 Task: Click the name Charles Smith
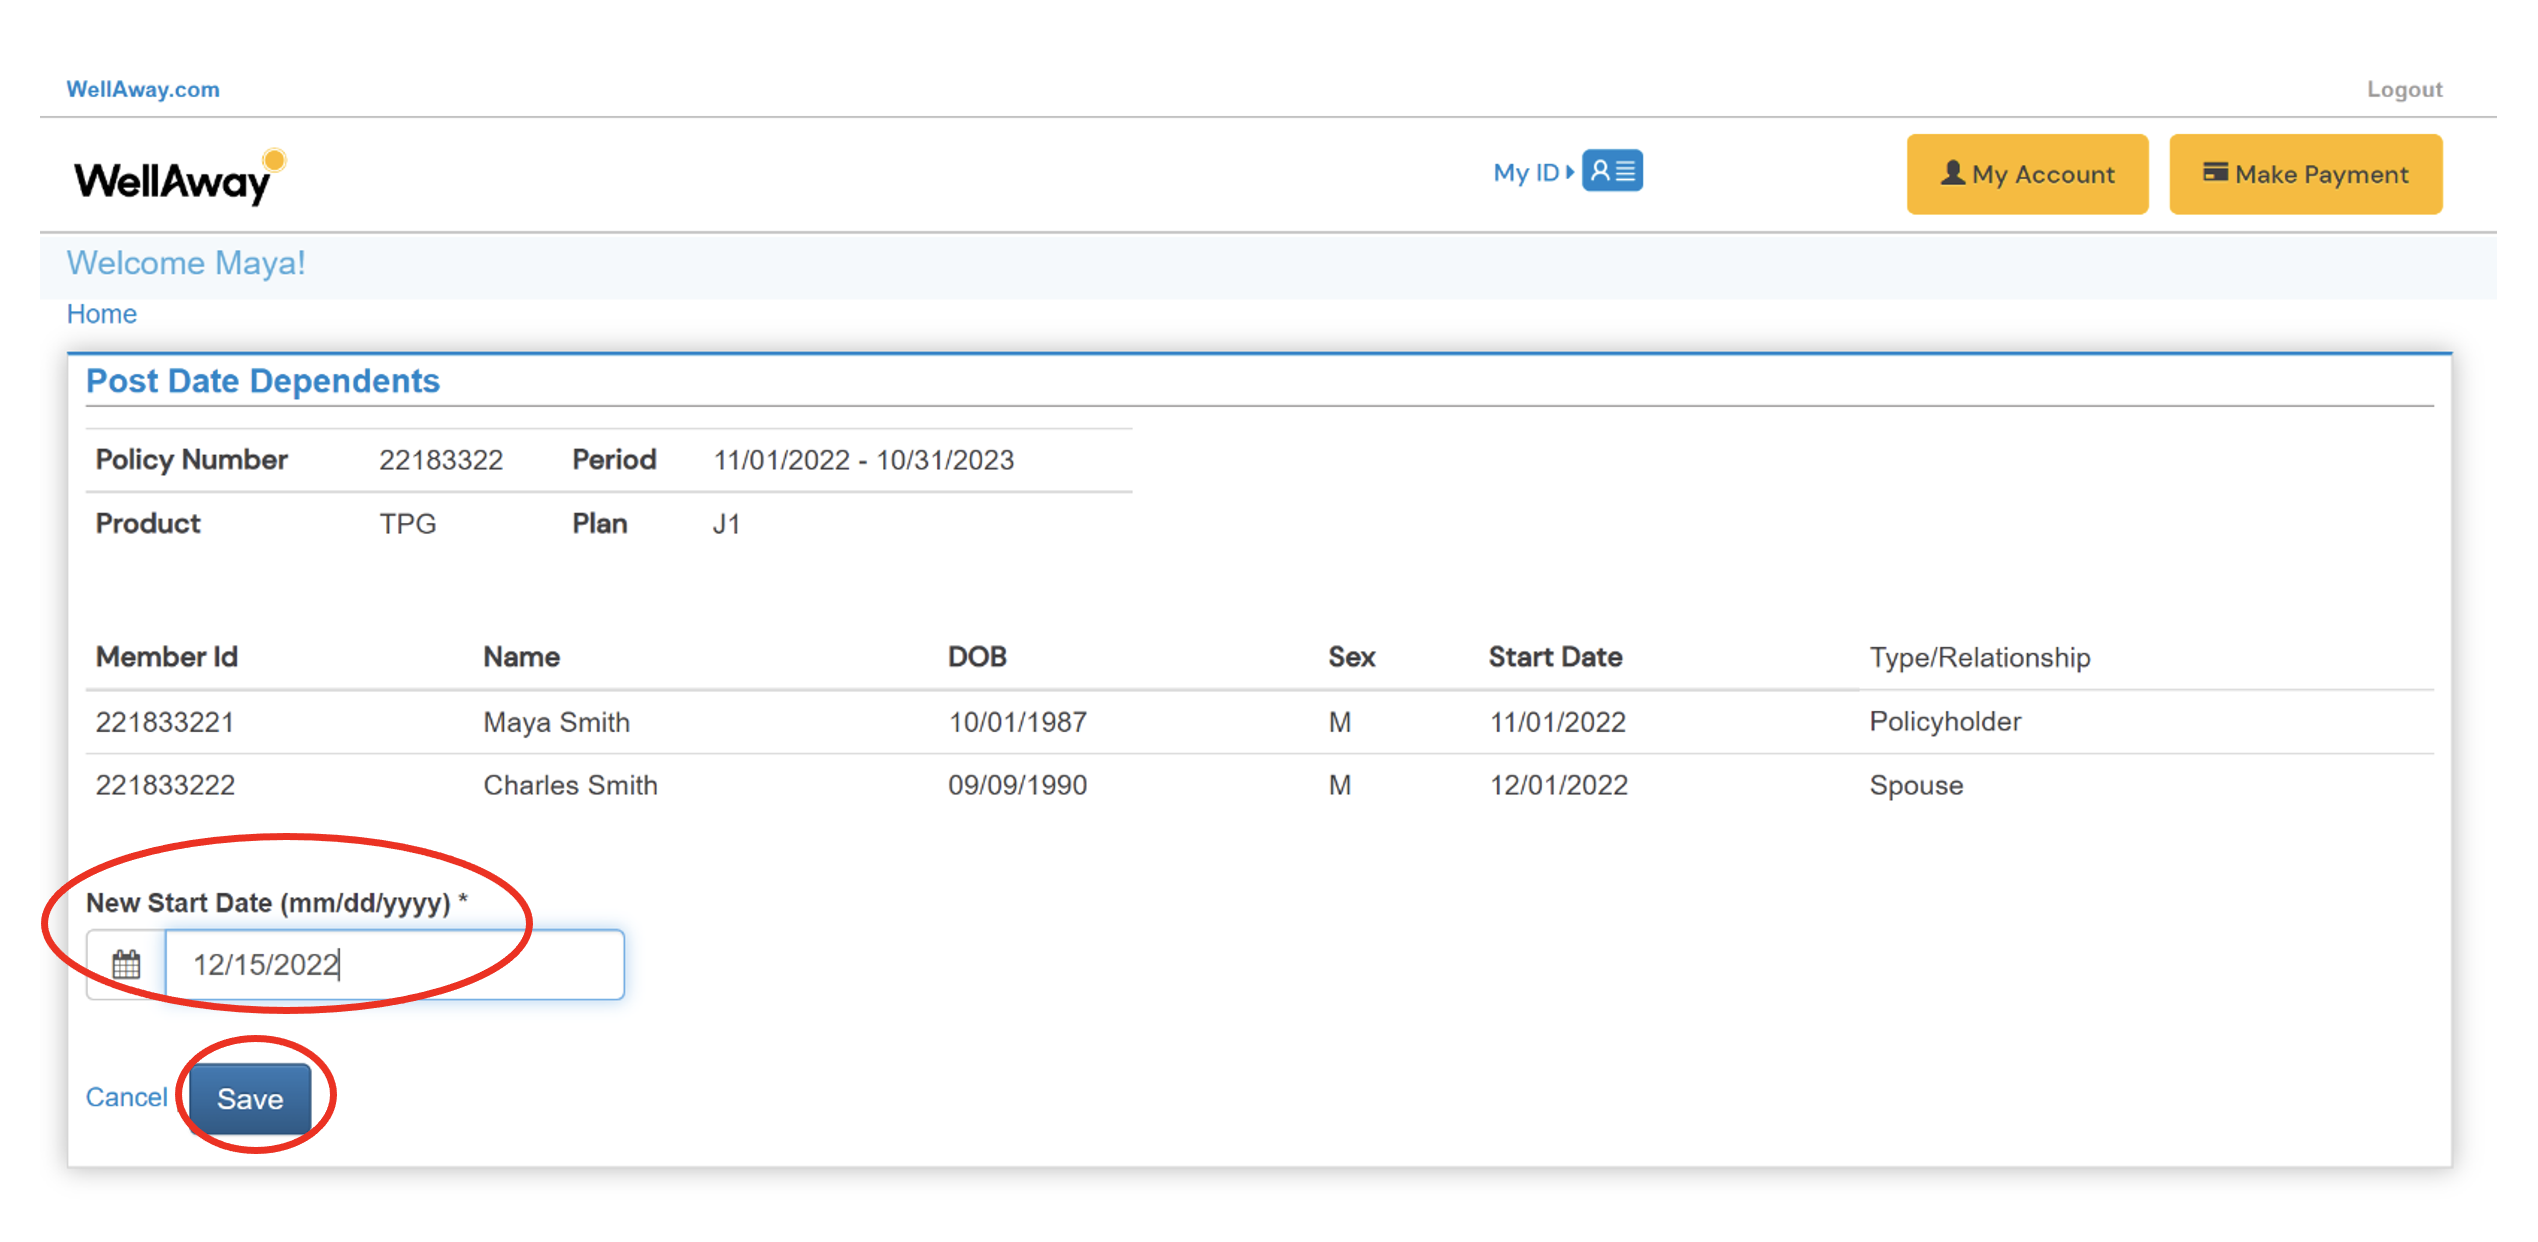pos(570,785)
